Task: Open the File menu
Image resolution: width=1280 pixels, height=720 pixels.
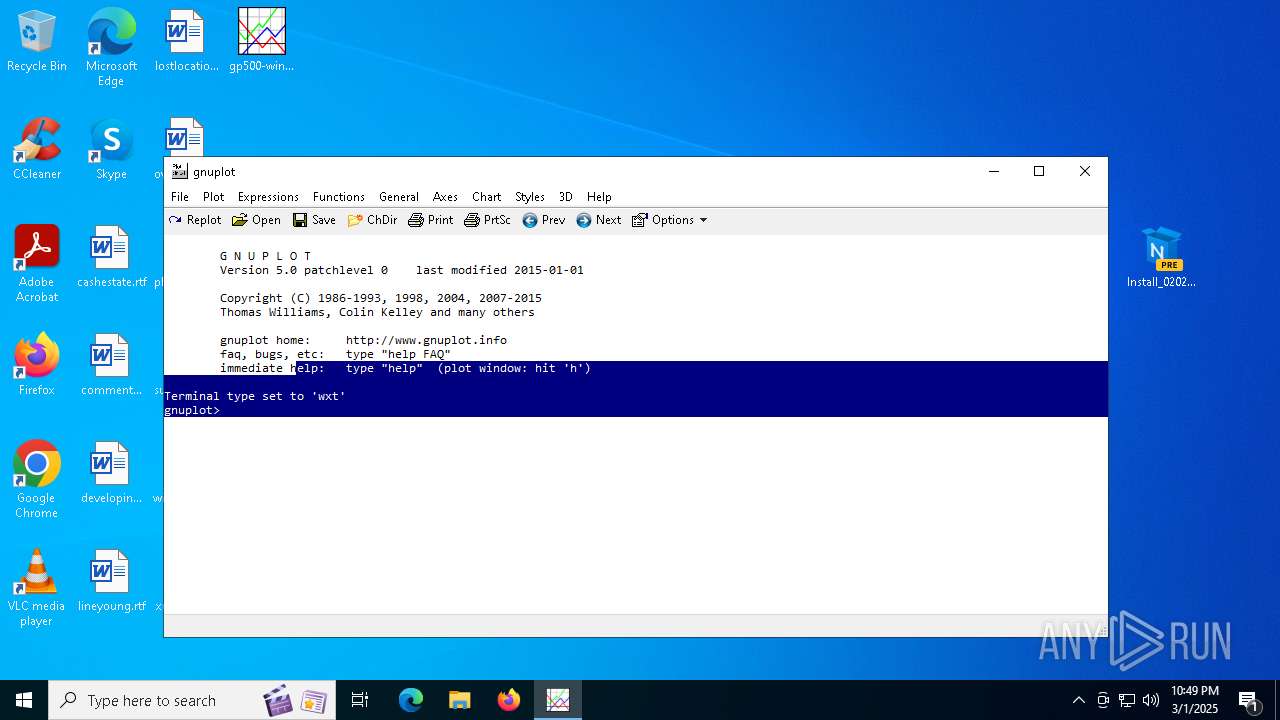Action: click(180, 197)
